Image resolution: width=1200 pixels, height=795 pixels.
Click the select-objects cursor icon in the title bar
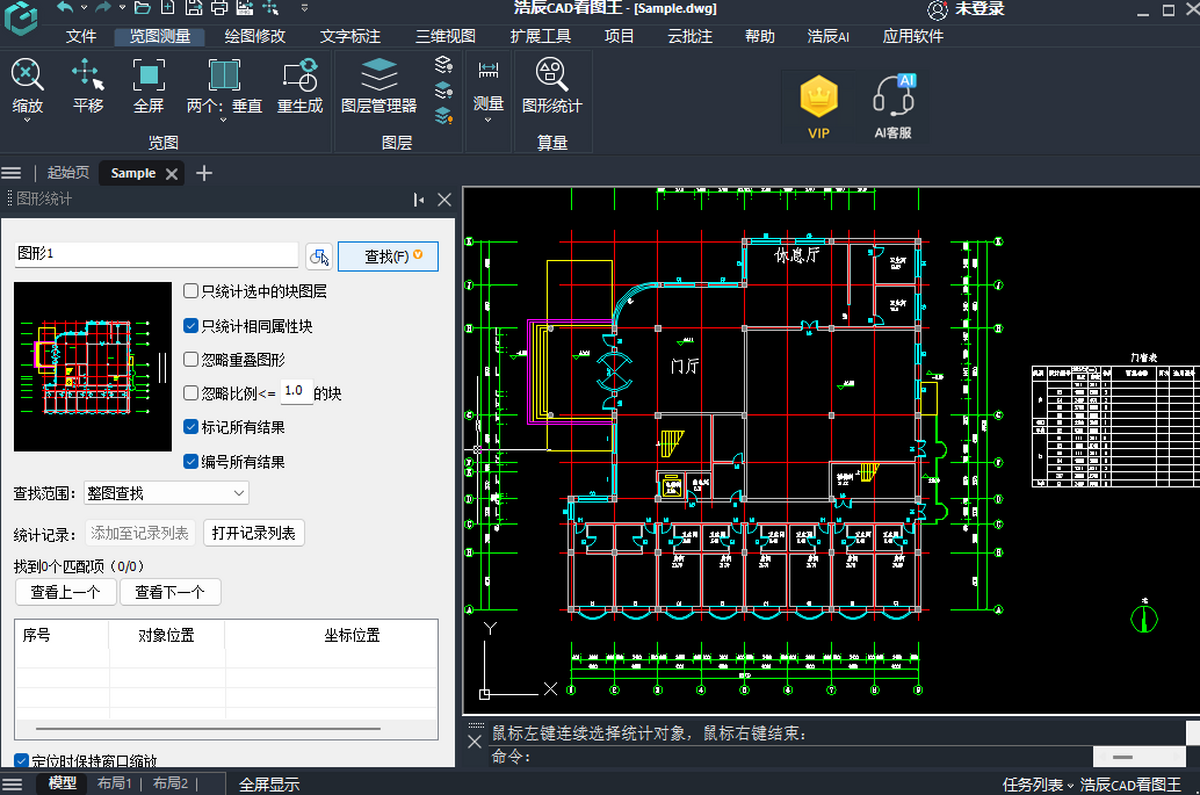pos(270,8)
